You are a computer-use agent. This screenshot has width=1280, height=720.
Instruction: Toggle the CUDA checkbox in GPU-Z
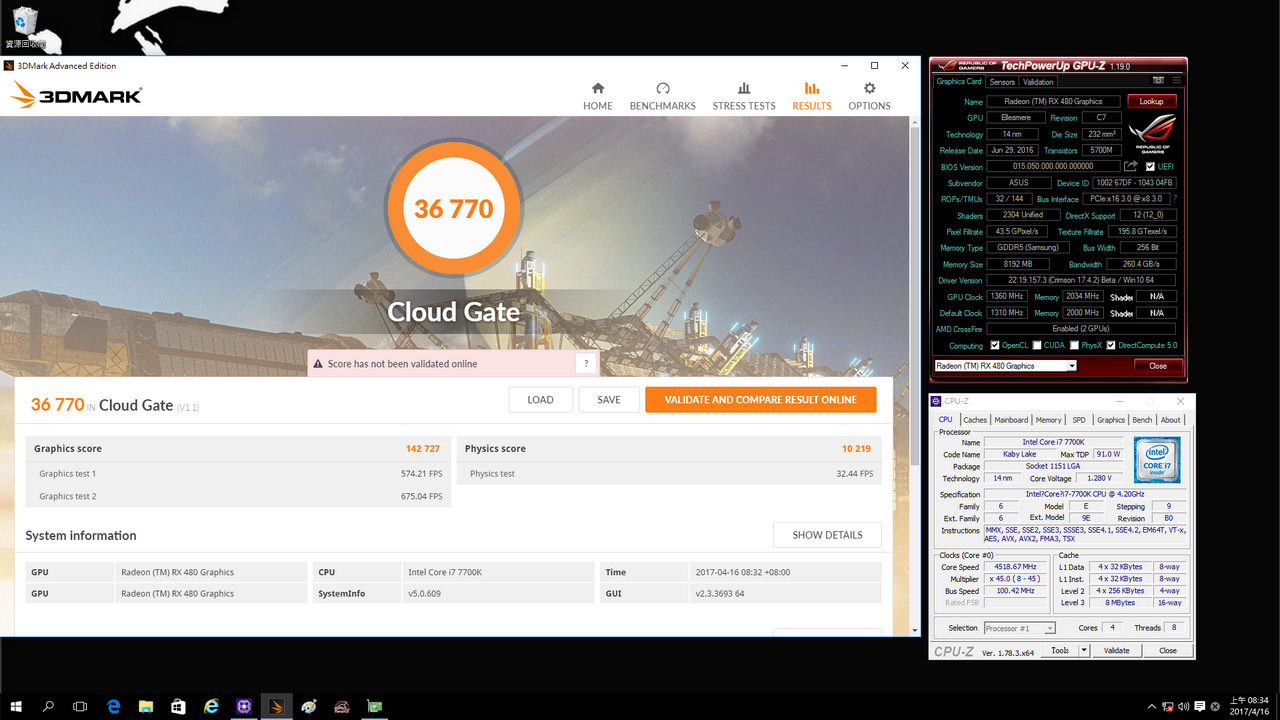click(x=1036, y=345)
